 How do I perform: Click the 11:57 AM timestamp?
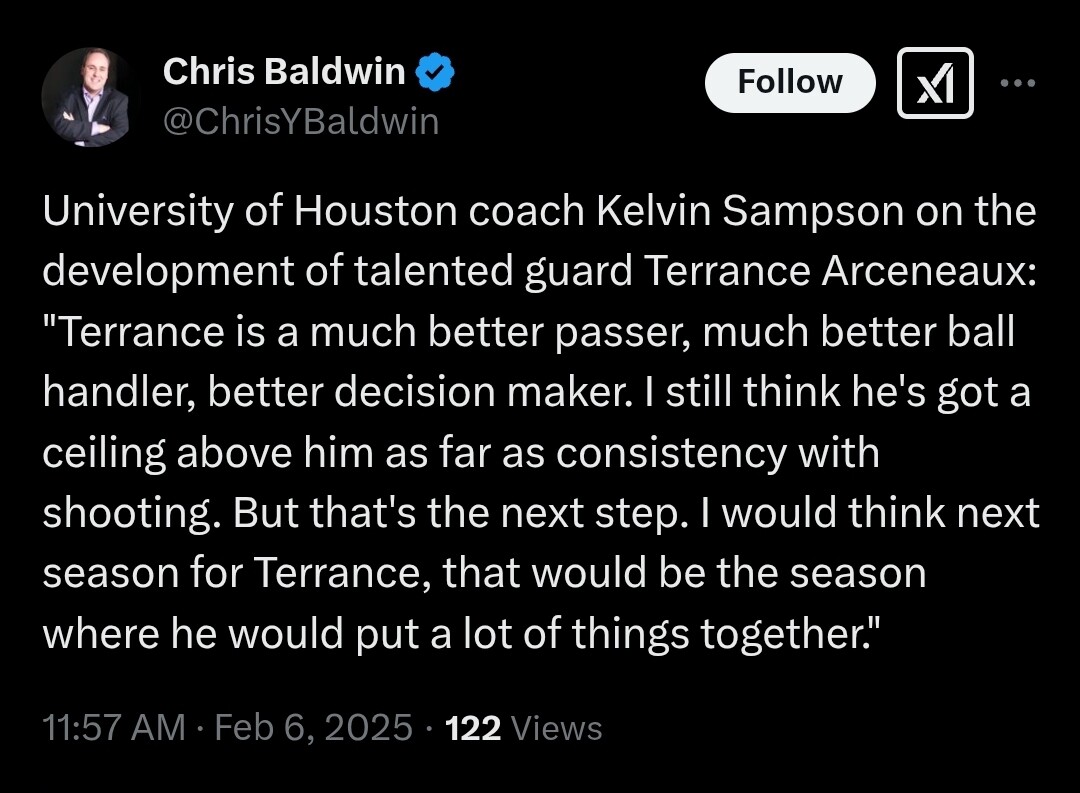[x=114, y=727]
